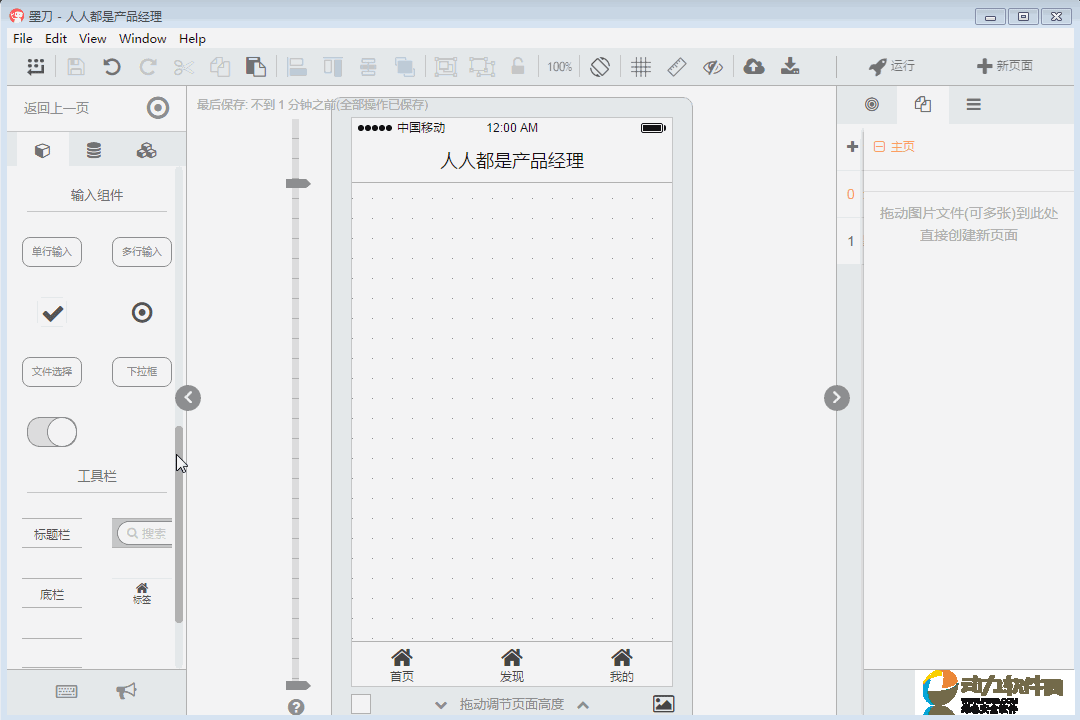Undo the last action
Image resolution: width=1080 pixels, height=720 pixels.
tap(112, 67)
